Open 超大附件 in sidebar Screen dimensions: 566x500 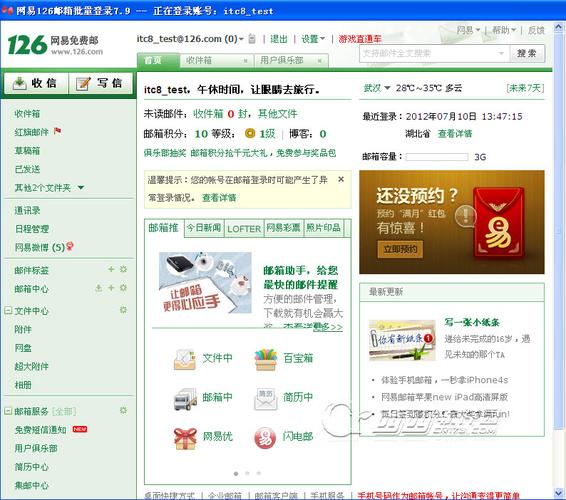click(32, 366)
